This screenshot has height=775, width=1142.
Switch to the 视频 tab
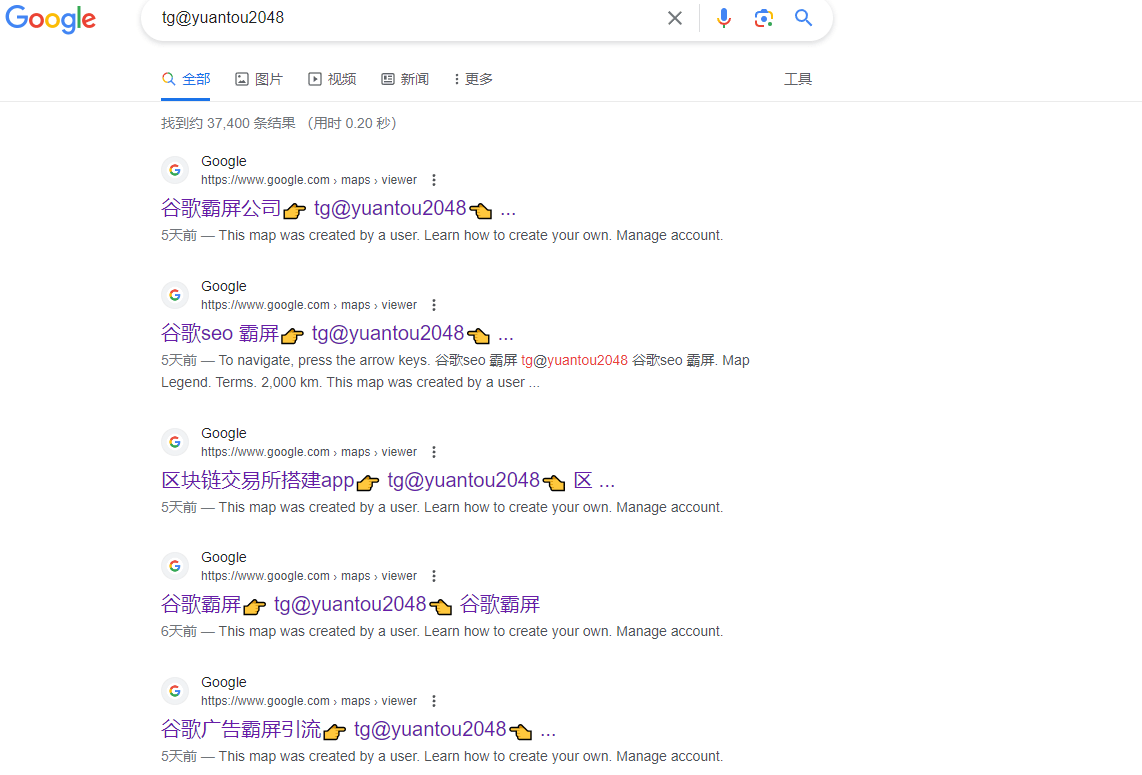point(332,79)
